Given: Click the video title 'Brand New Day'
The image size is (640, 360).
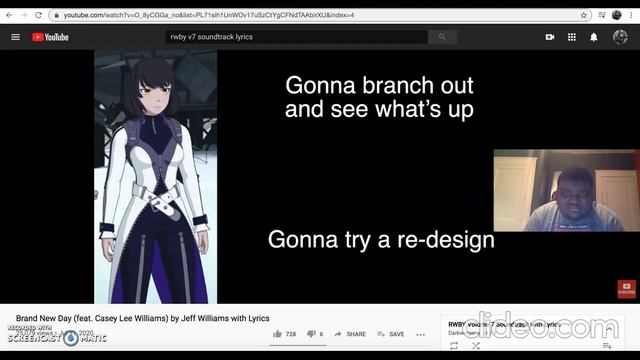Looking at the screenshot, I should pos(142,318).
